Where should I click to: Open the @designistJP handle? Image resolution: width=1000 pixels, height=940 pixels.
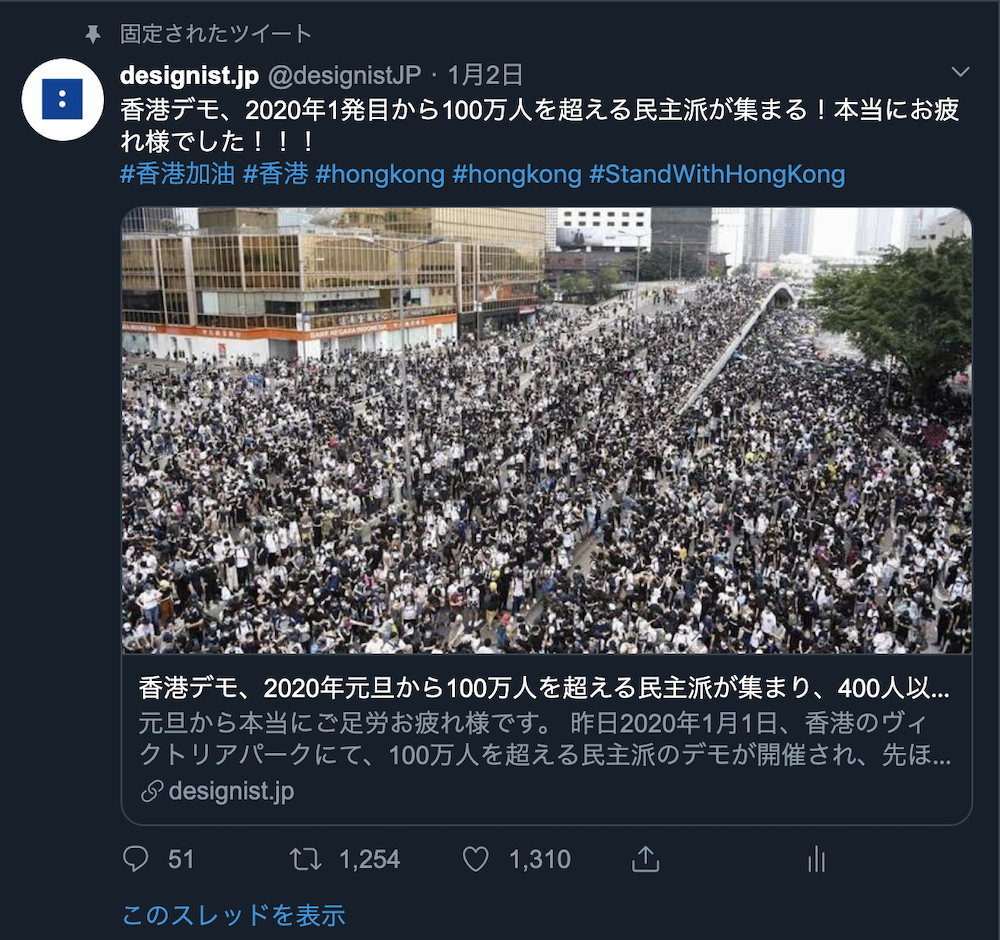click(x=344, y=75)
